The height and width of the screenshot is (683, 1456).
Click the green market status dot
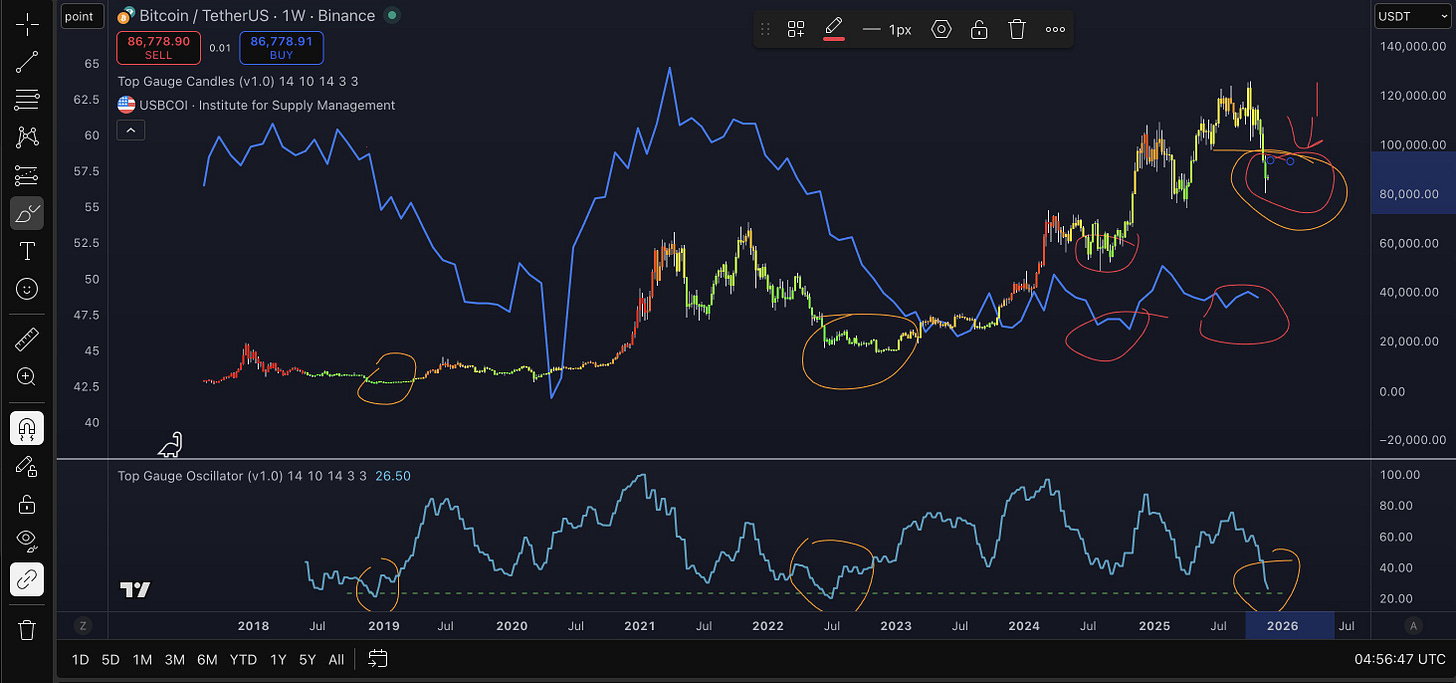pos(392,16)
